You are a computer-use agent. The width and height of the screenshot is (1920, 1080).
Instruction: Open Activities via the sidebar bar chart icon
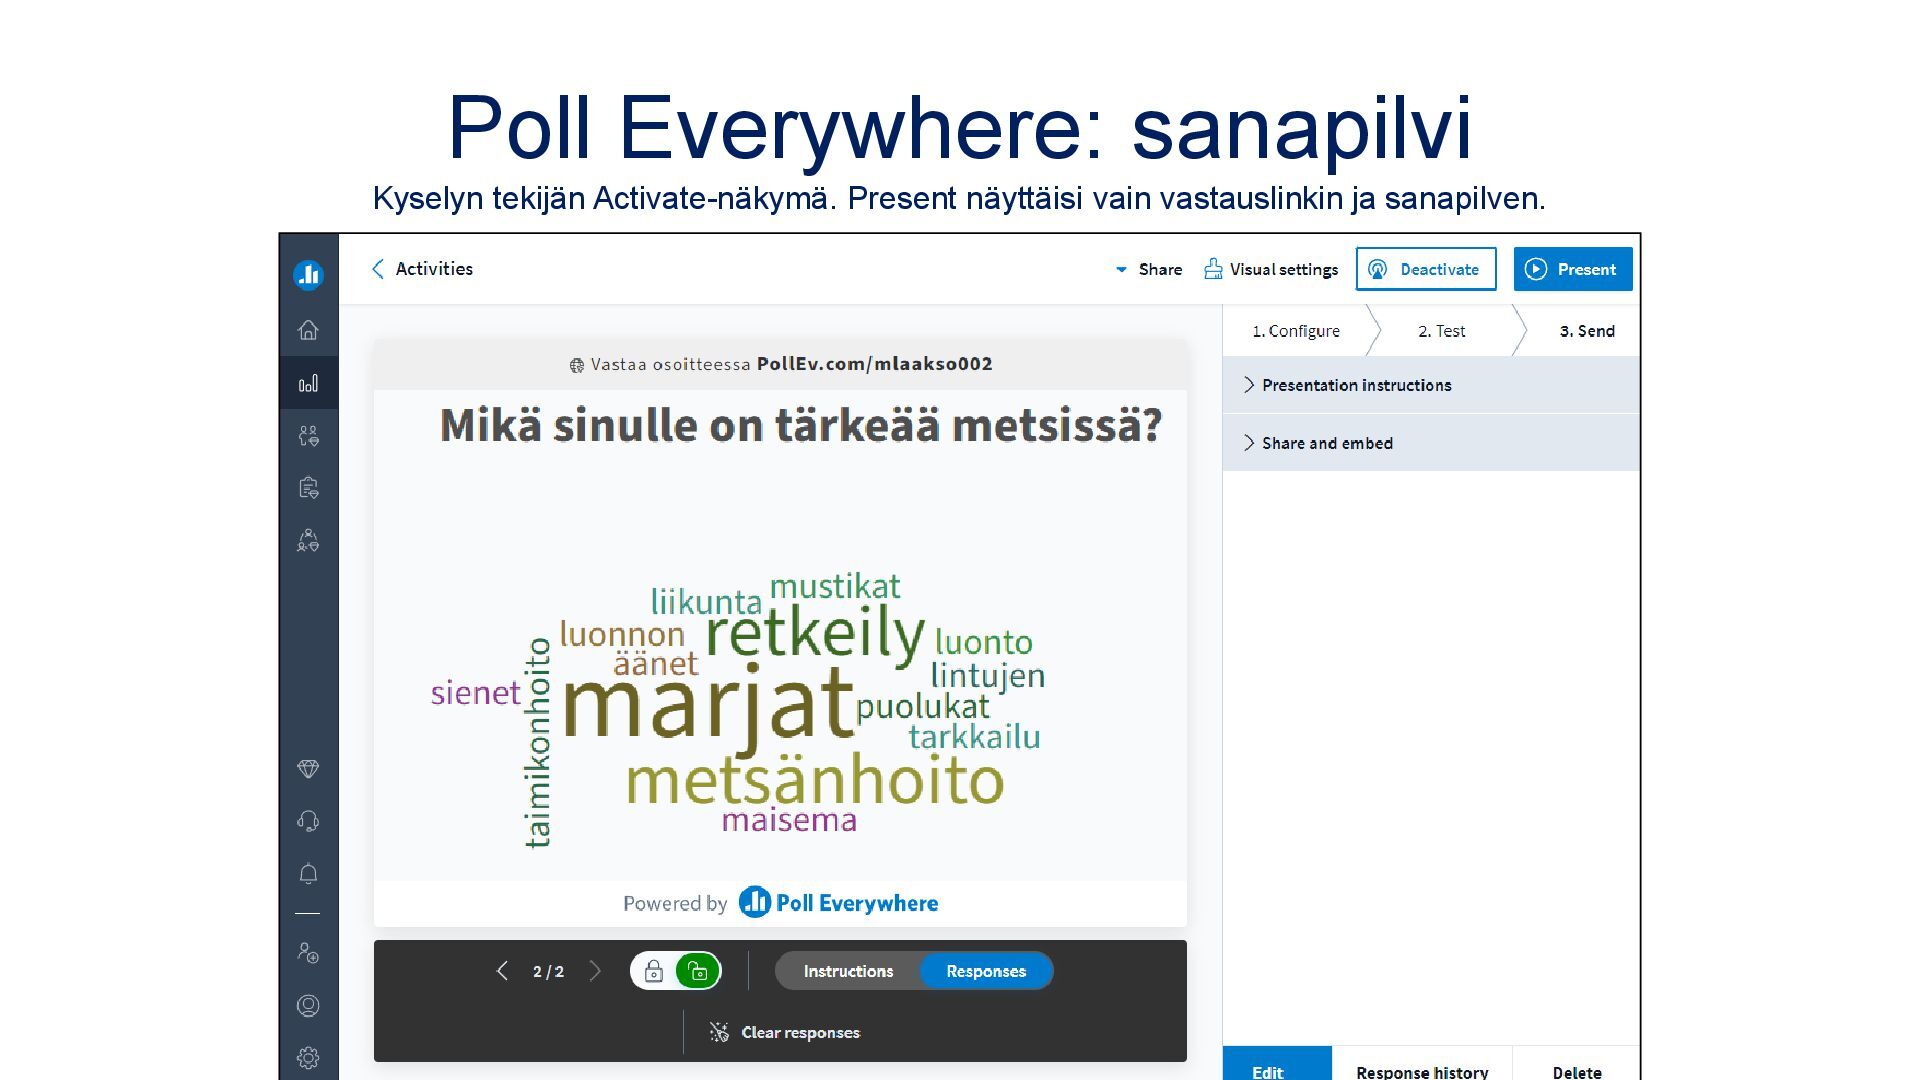[308, 383]
